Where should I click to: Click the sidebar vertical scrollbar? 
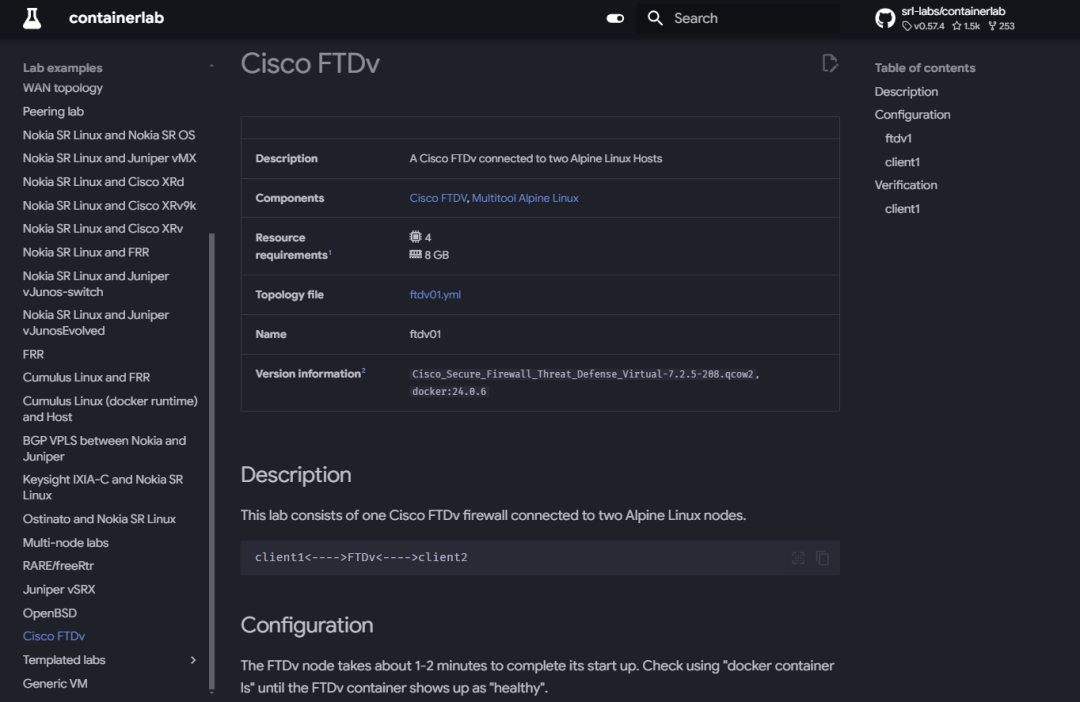point(211,462)
